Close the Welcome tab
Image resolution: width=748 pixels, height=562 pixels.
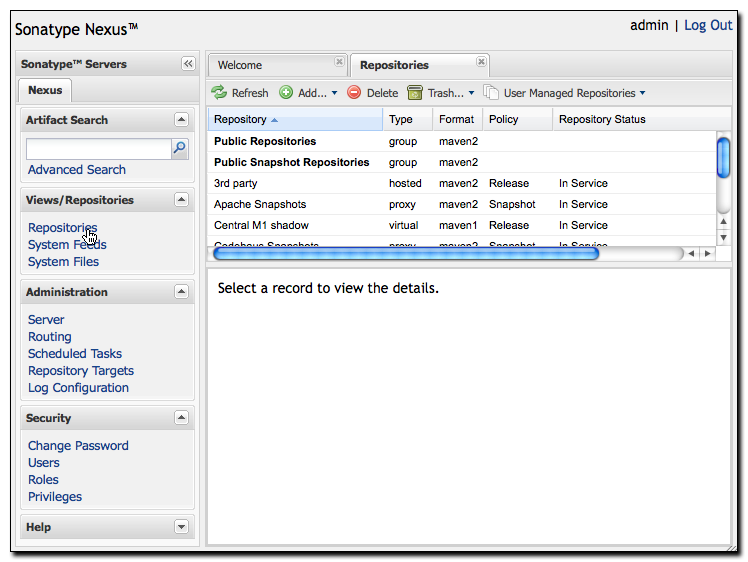point(339,62)
